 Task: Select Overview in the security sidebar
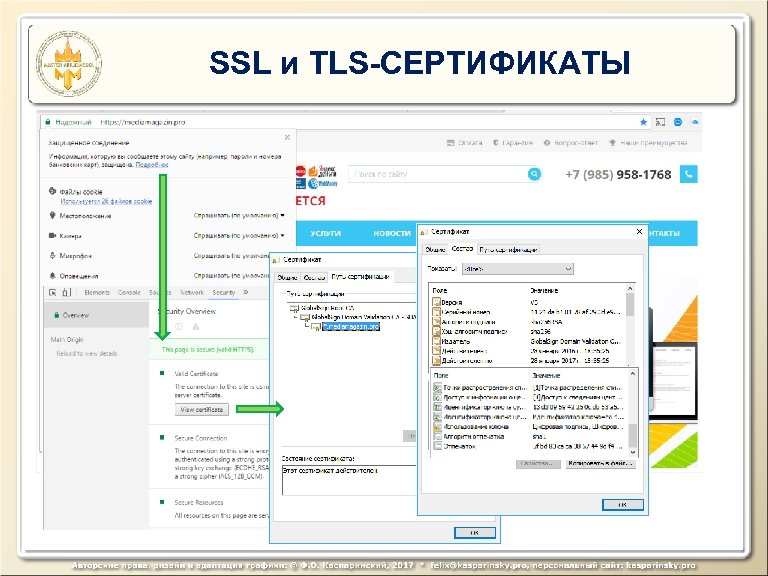(96, 315)
